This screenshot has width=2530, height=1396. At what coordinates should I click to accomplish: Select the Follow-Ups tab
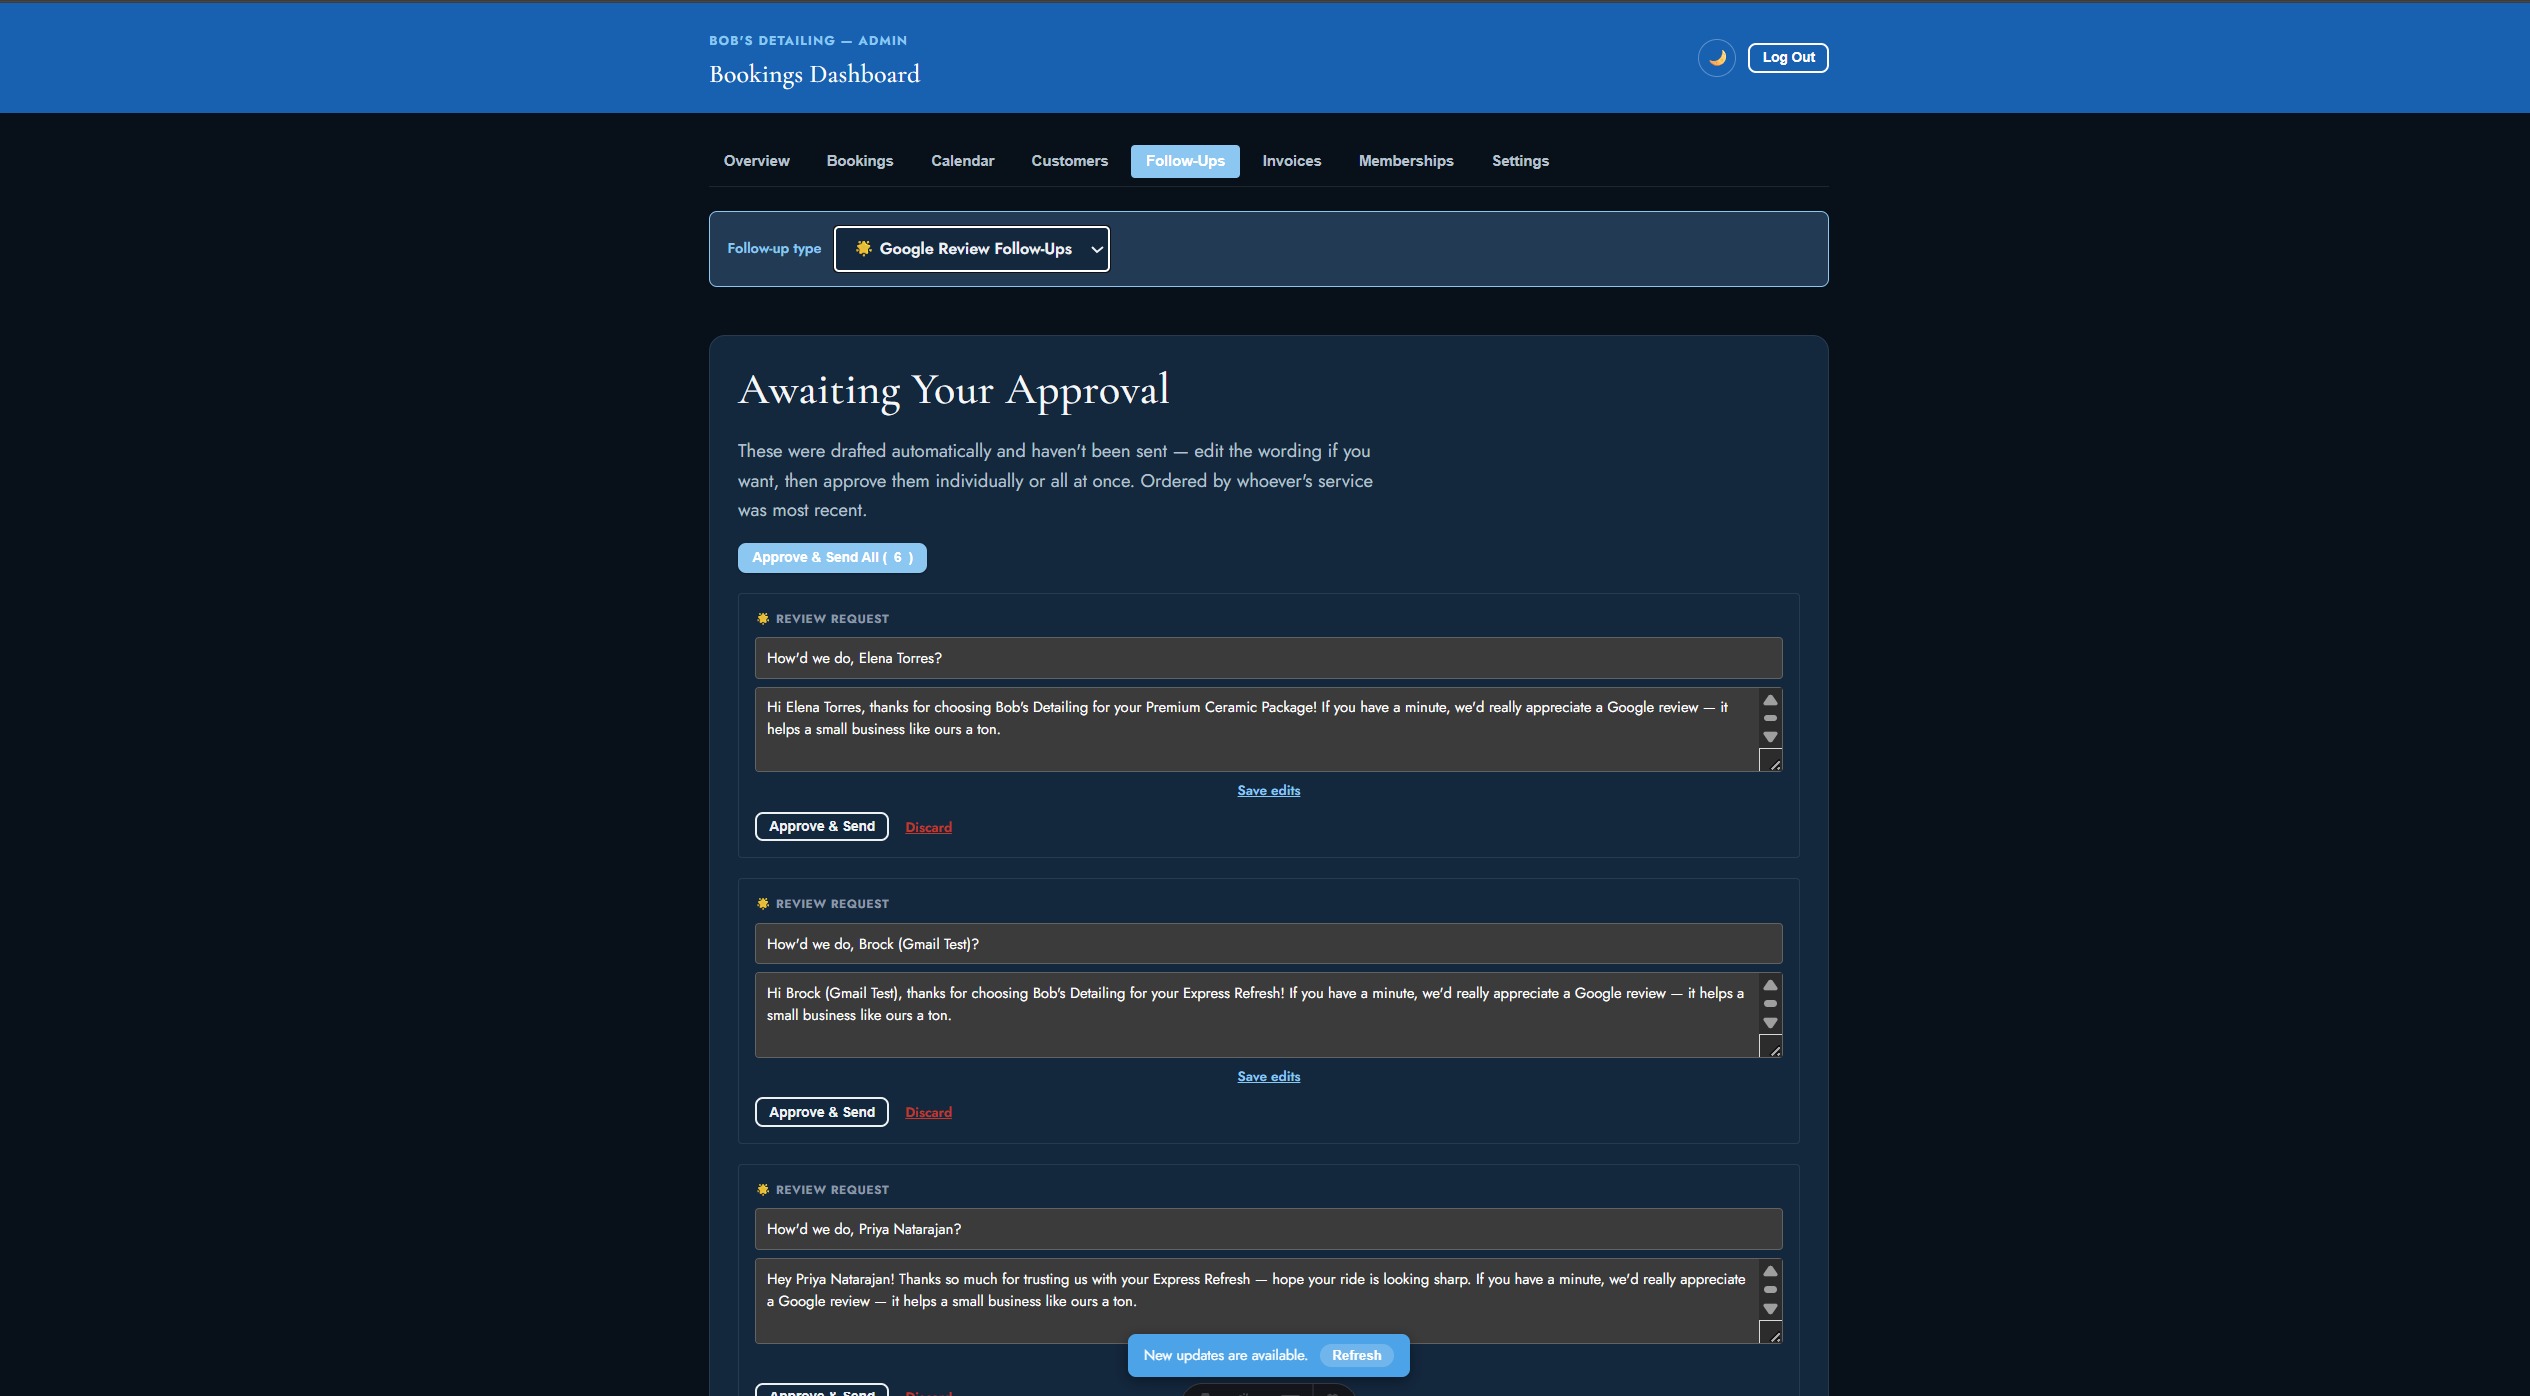pos(1185,161)
